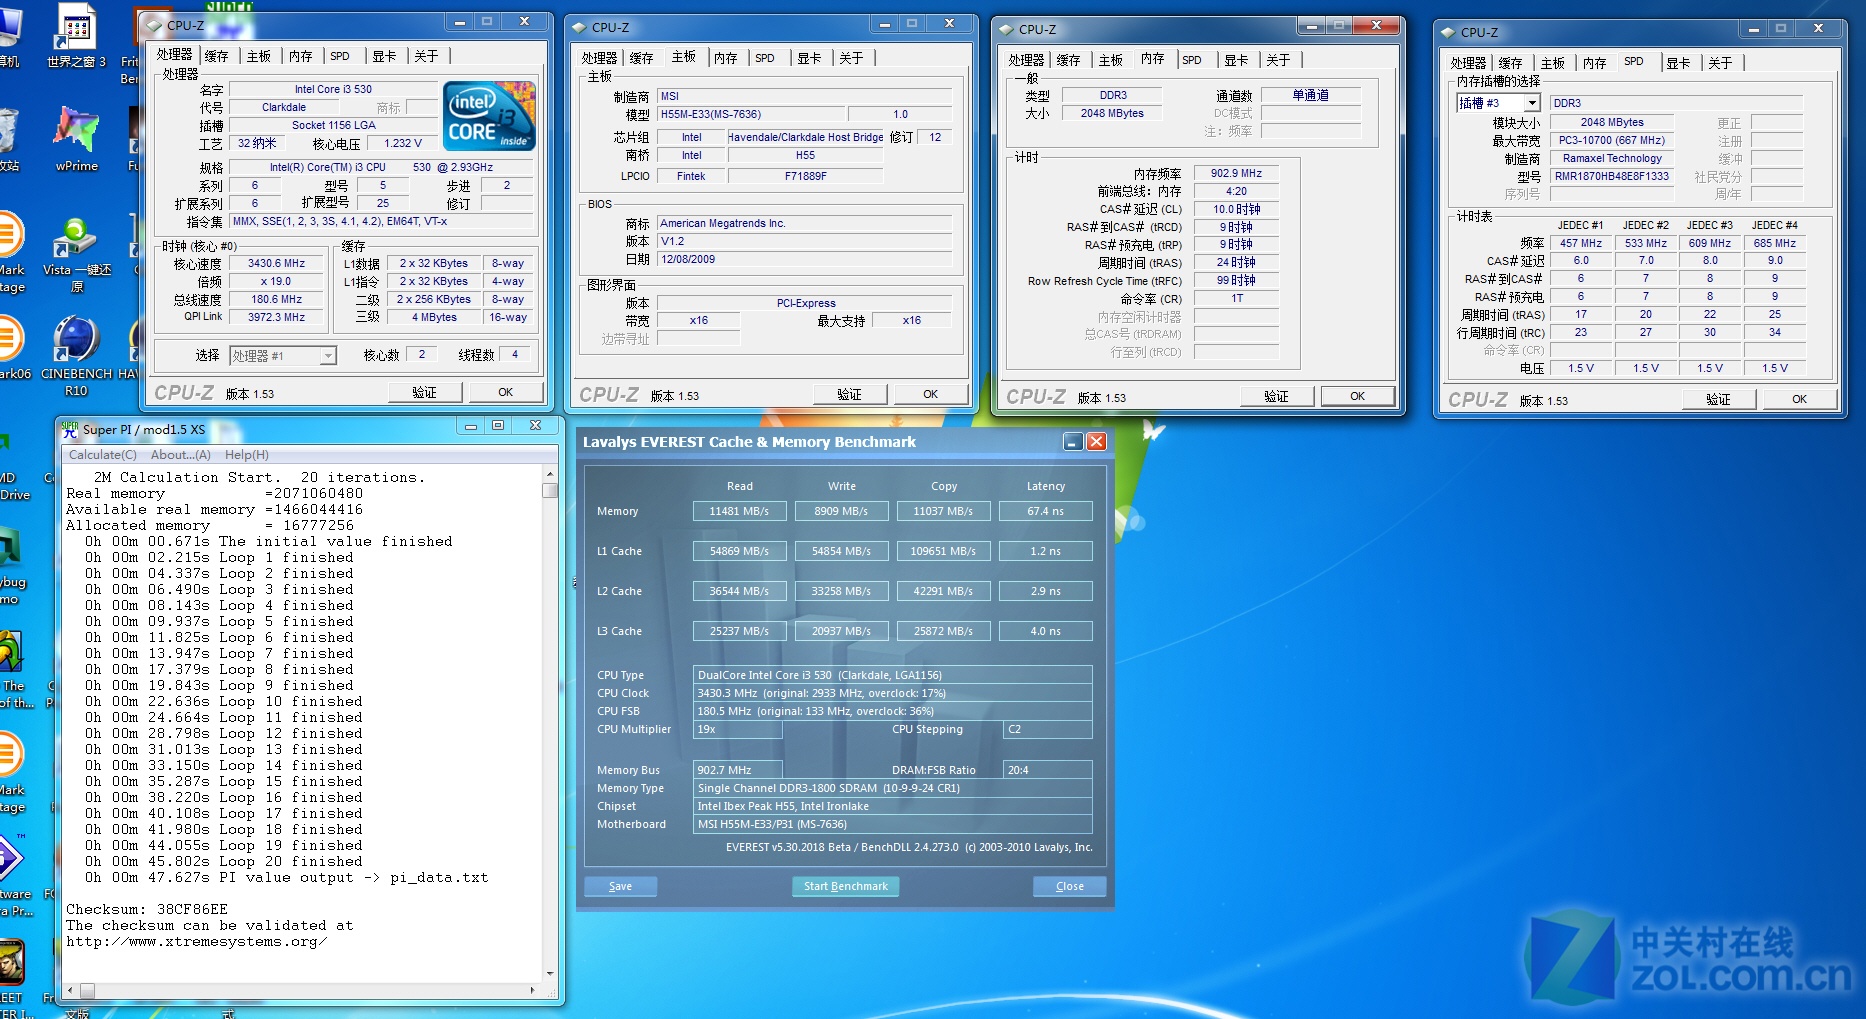The width and height of the screenshot is (1866, 1019).
Task: Click 验证 button in mainboard CPU-Z window
Action: tap(849, 394)
